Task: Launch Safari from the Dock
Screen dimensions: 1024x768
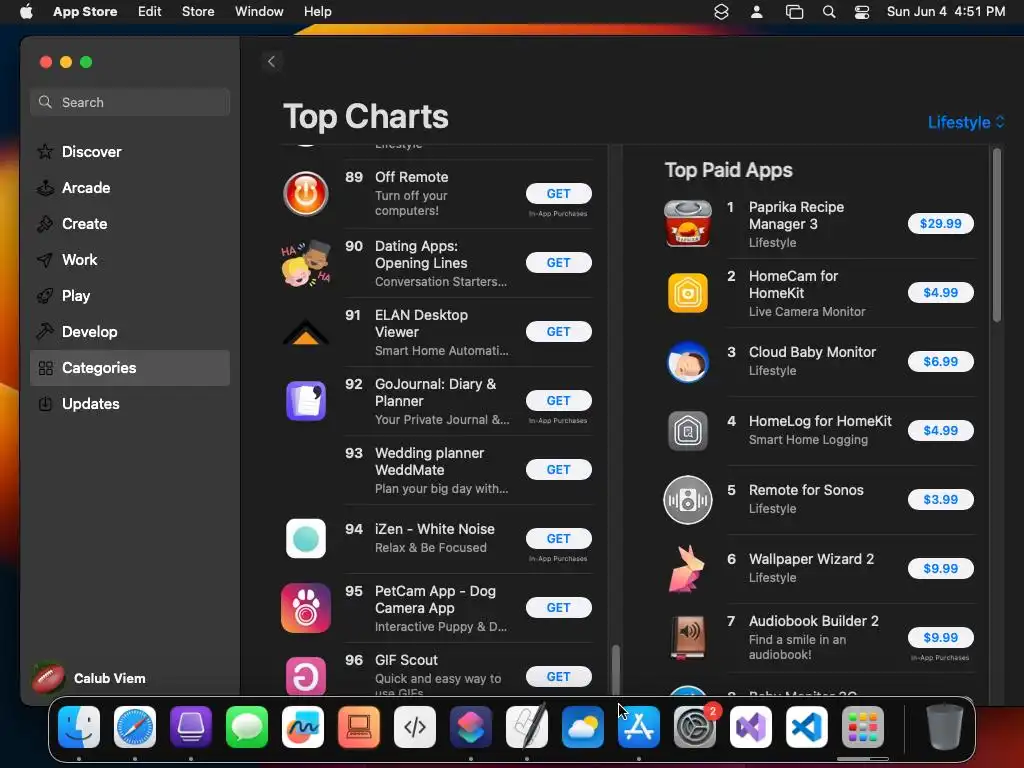Action: point(135,727)
